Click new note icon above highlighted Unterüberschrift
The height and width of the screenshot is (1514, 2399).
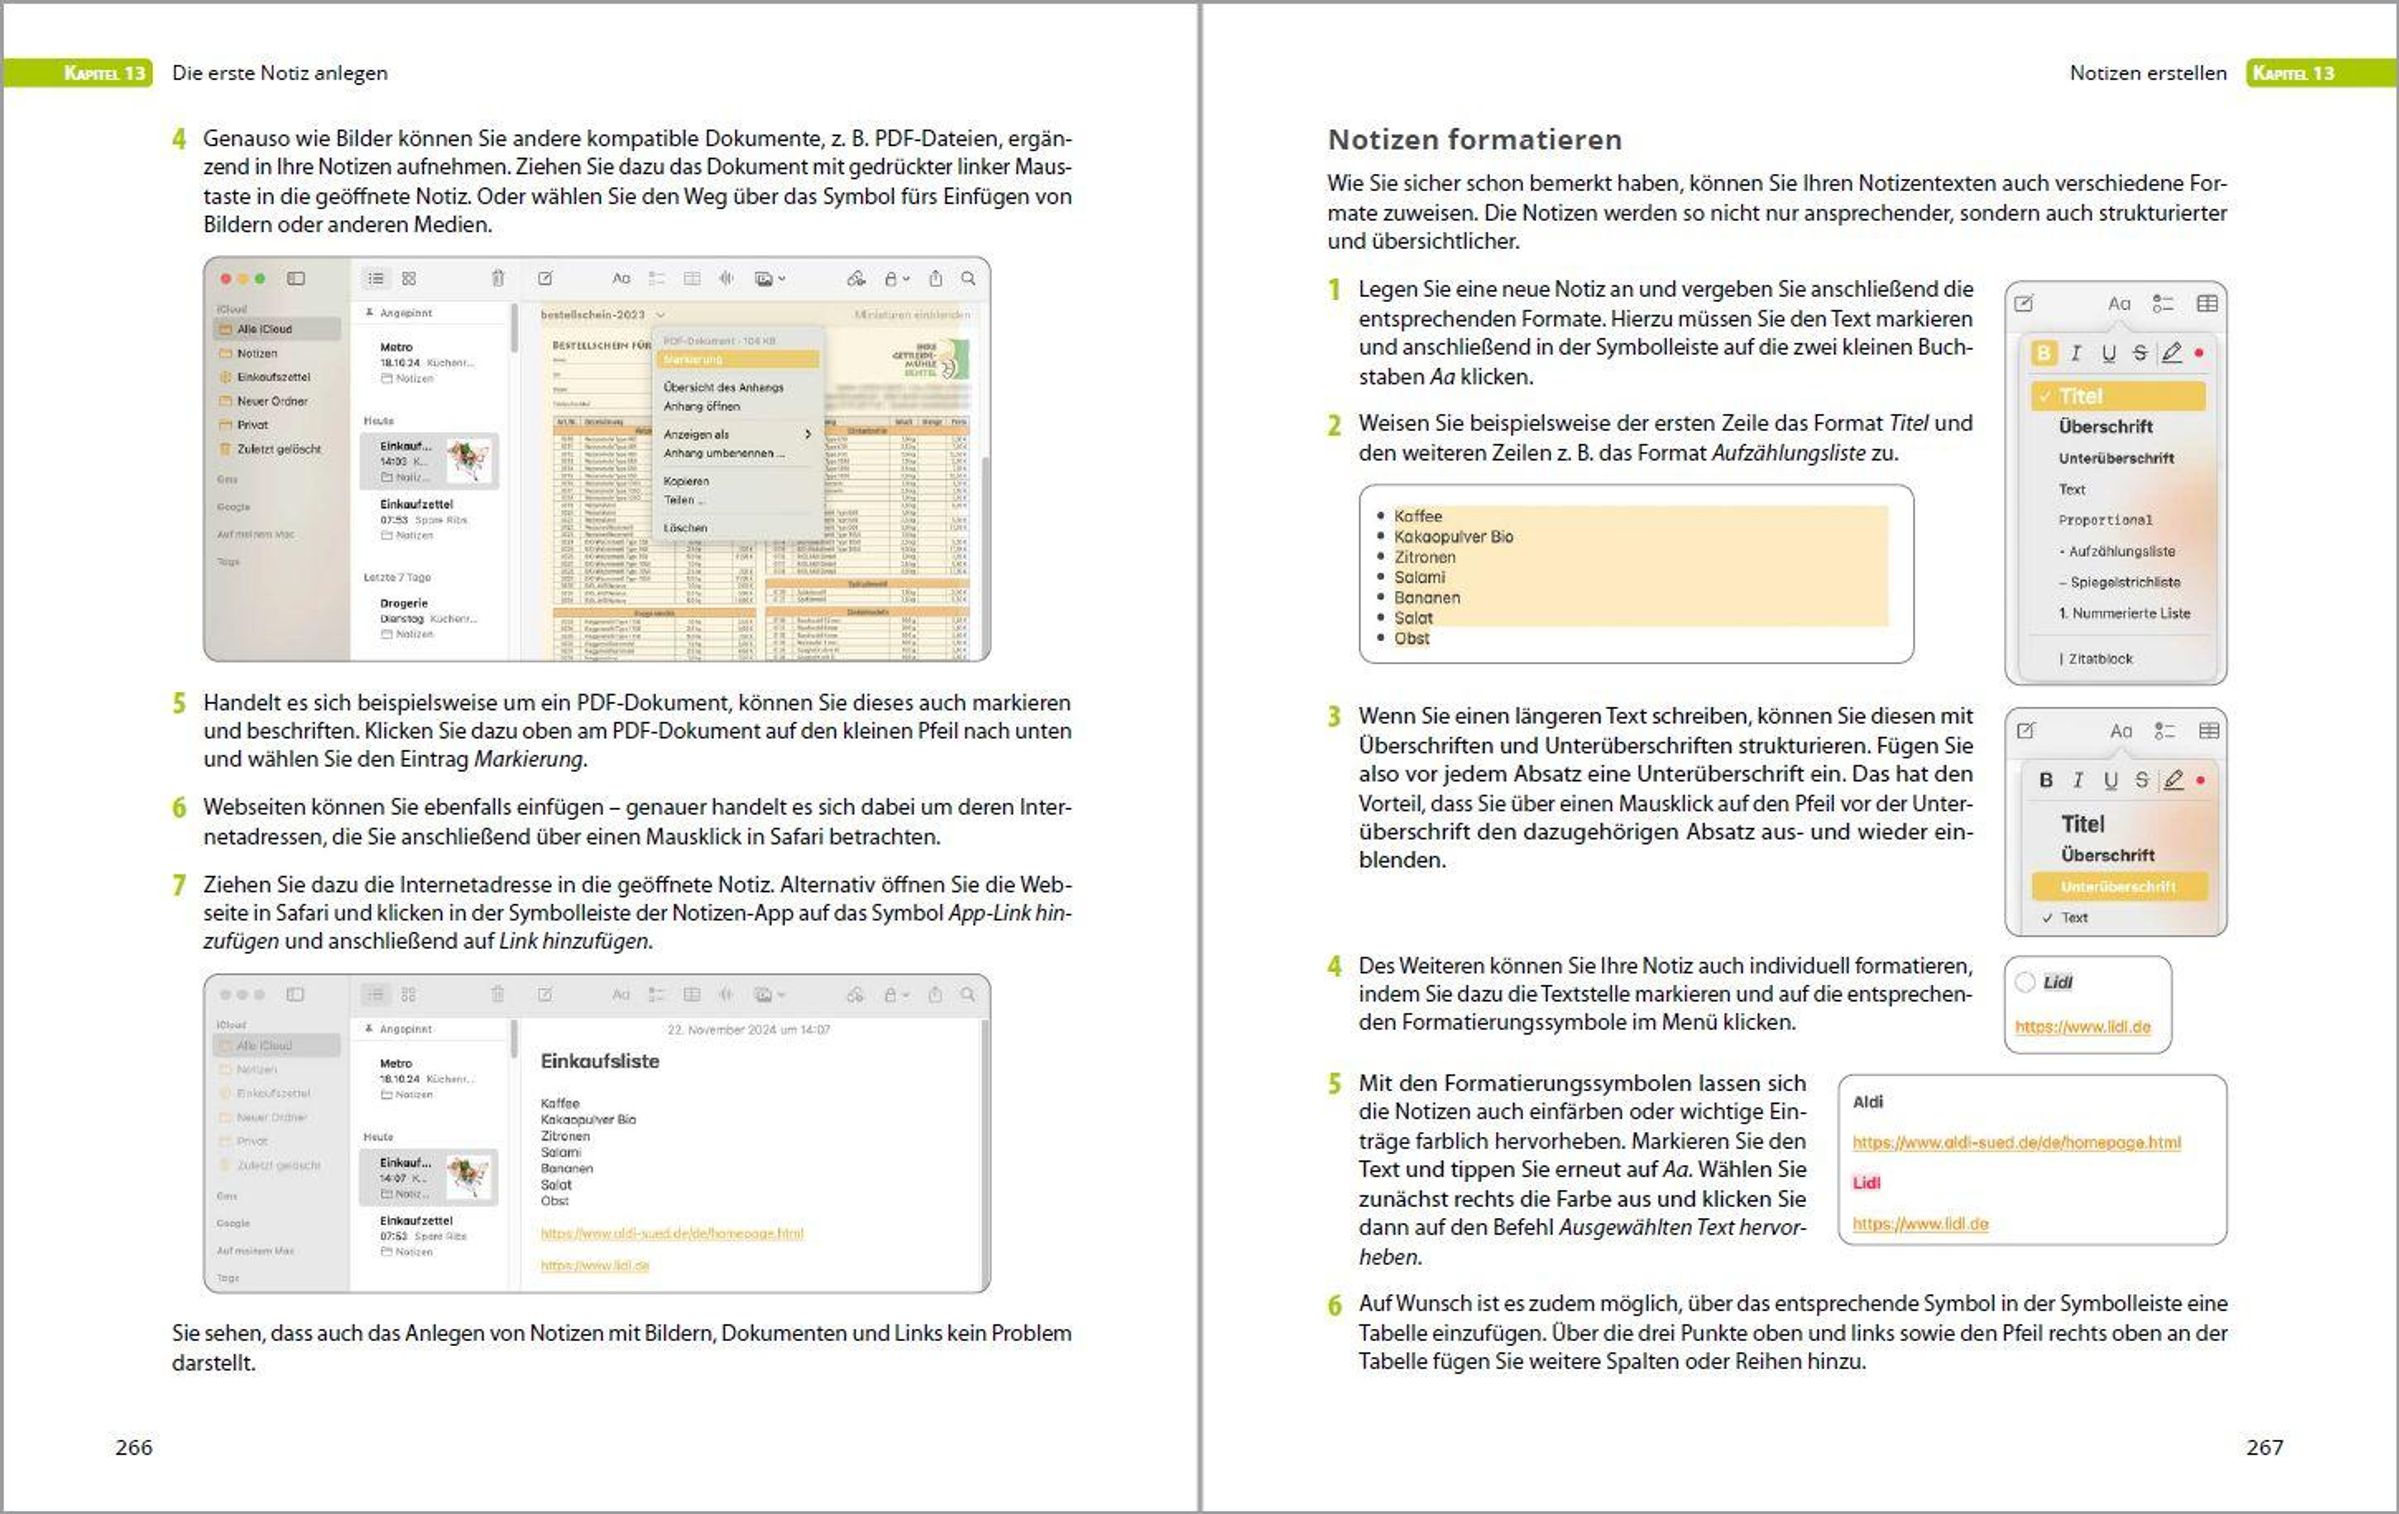click(2026, 731)
